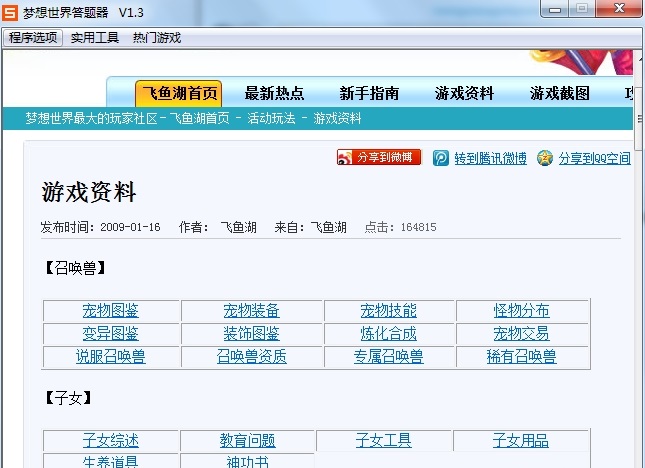Click the QQ空间 star icon

tap(545, 158)
